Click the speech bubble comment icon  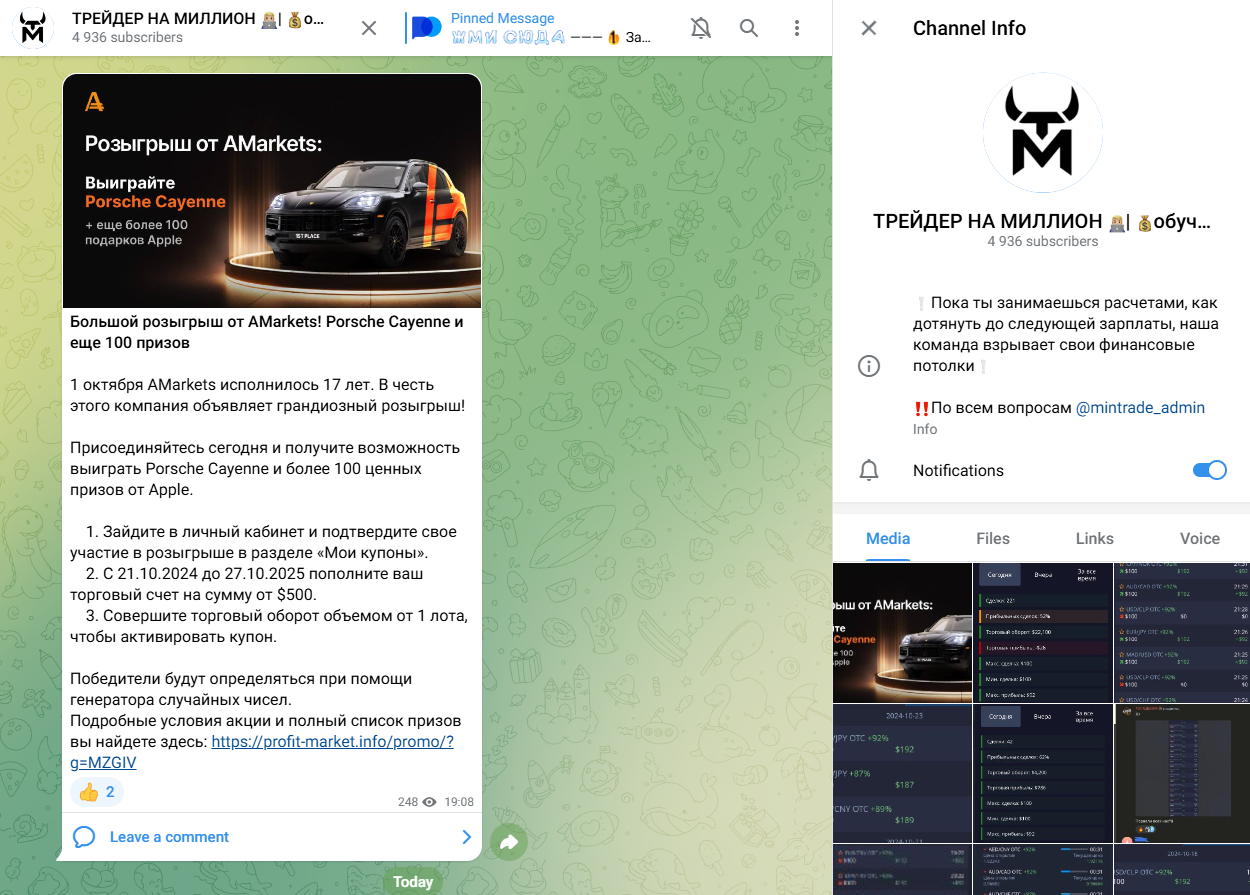coord(85,837)
